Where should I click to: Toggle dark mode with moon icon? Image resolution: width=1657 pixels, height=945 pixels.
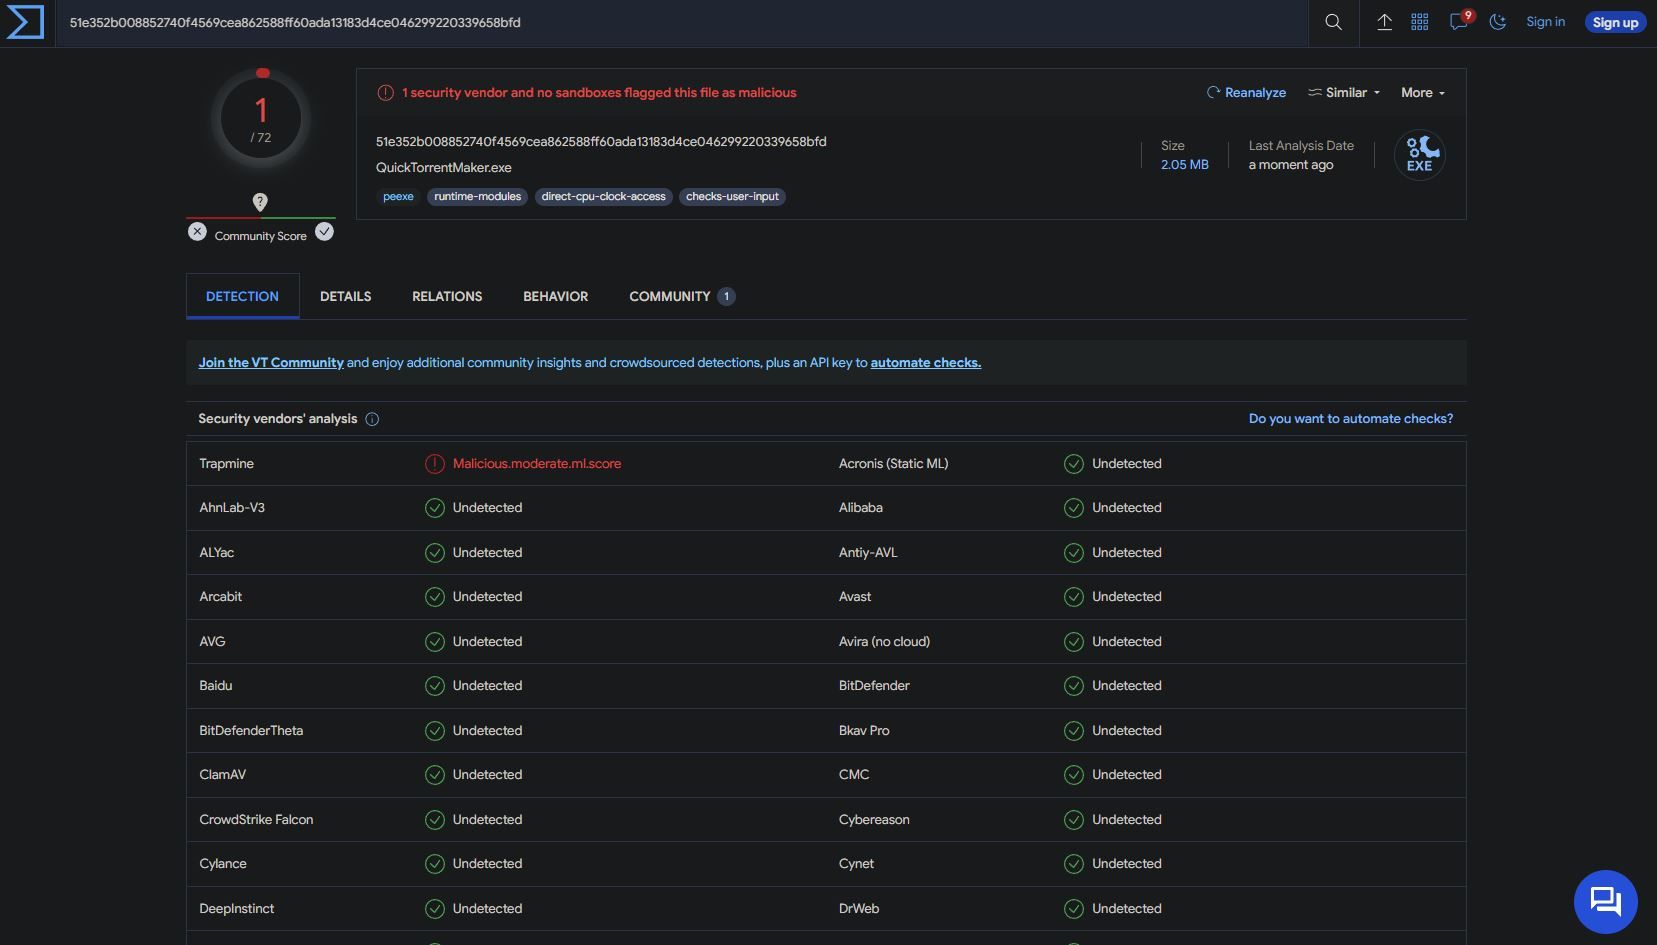(x=1497, y=22)
